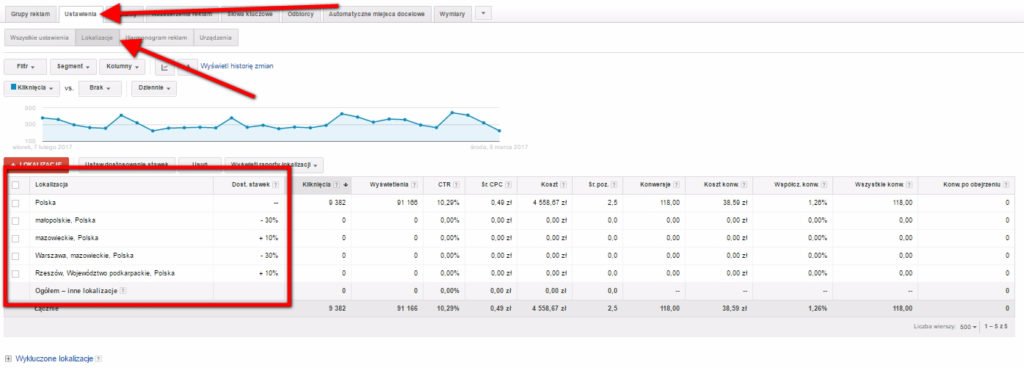Screen dimensions: 1024x368
Task: Check the mazowieckie, Polska row checkbox
Action: pos(16,238)
